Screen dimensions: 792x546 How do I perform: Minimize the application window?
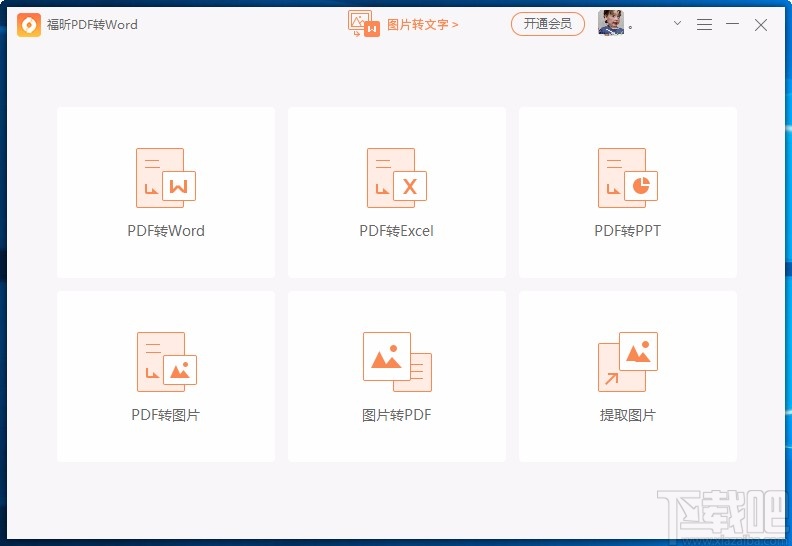coord(732,24)
